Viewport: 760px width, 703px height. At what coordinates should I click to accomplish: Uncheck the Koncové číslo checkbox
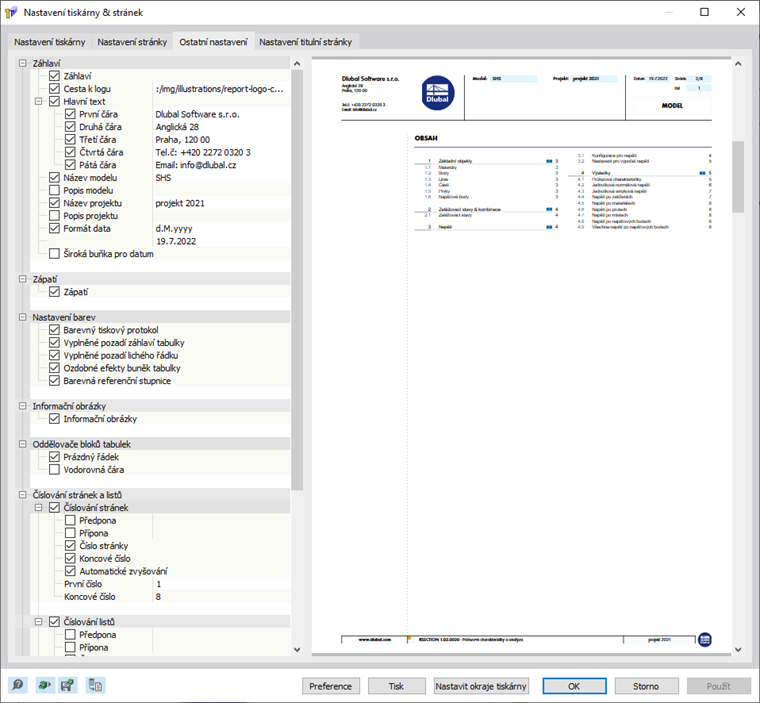70,558
